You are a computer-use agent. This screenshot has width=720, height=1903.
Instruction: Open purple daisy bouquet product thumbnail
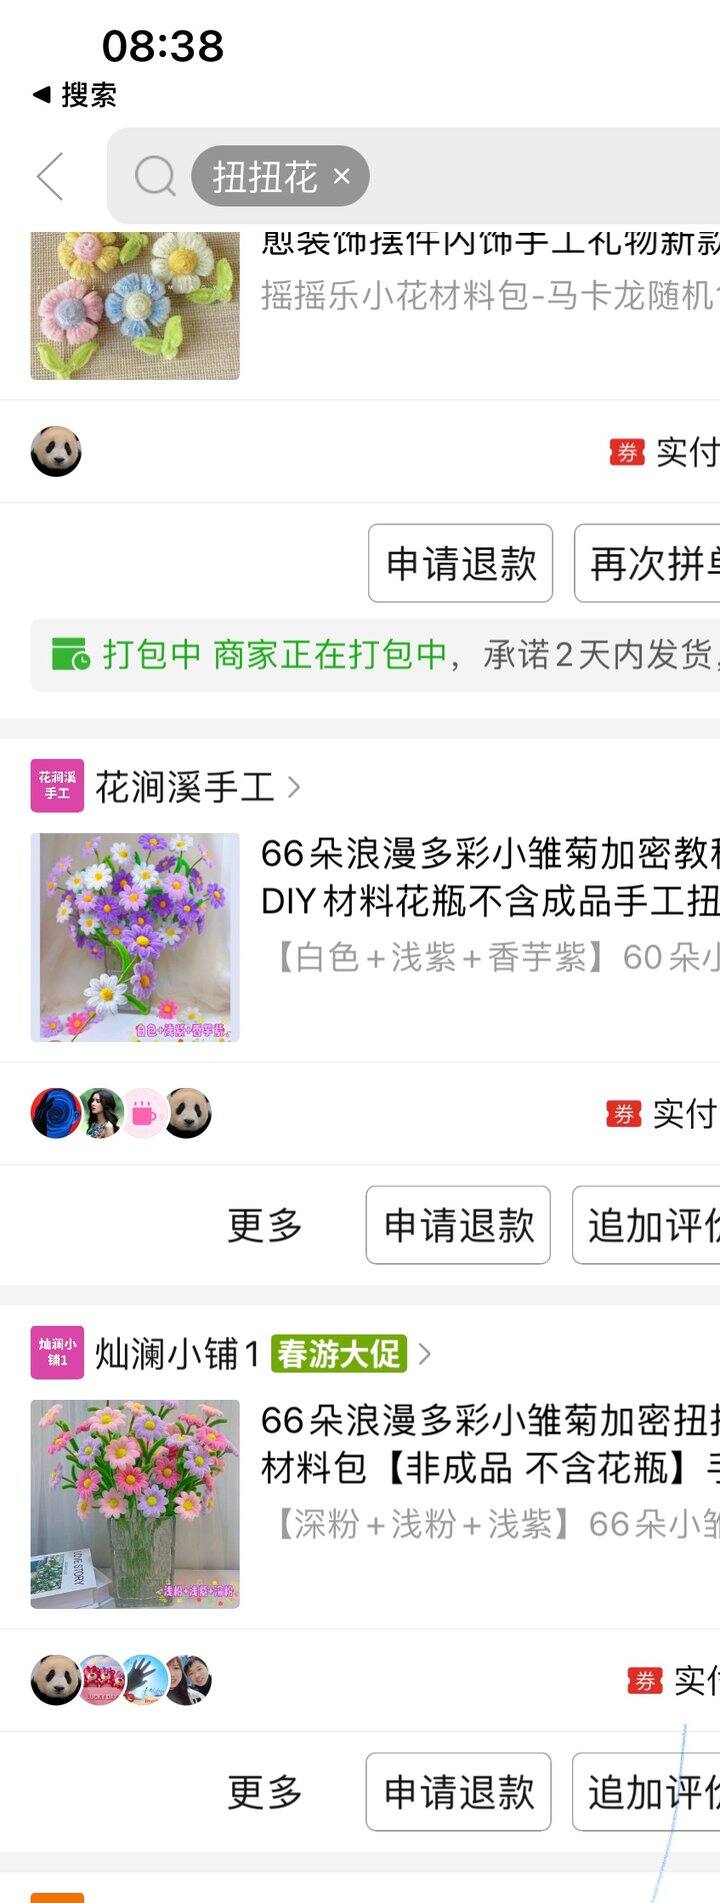(135, 937)
